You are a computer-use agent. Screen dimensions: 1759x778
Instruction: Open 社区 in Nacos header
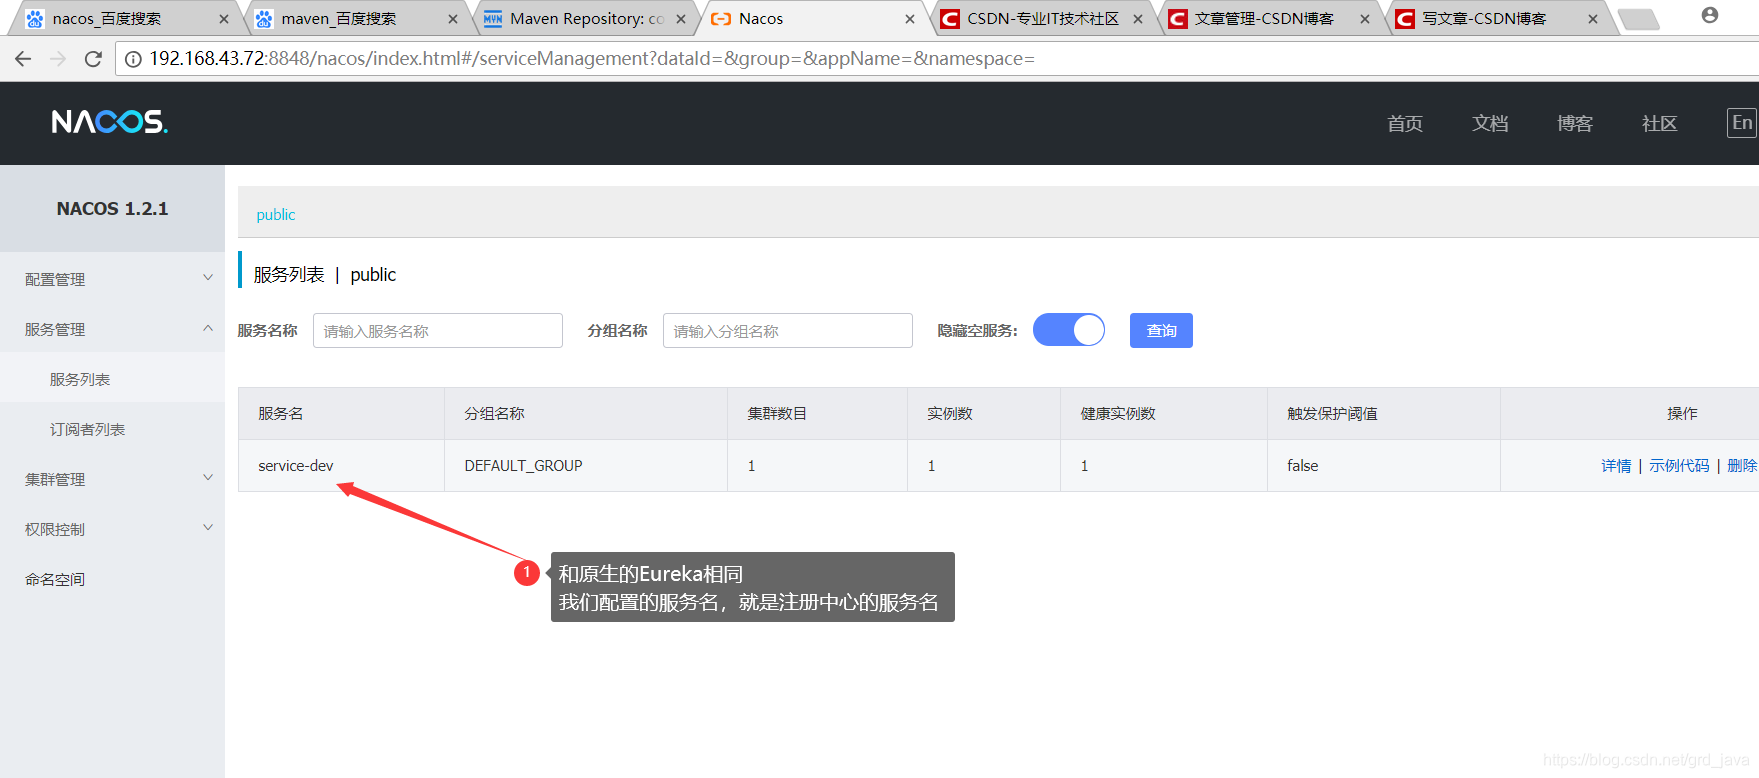tap(1660, 123)
